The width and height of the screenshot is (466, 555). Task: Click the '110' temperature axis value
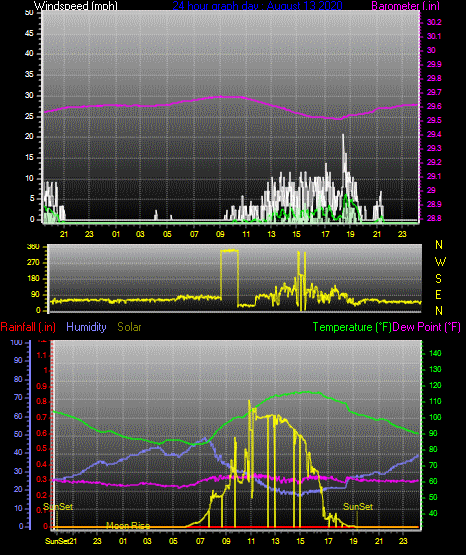tap(435, 401)
